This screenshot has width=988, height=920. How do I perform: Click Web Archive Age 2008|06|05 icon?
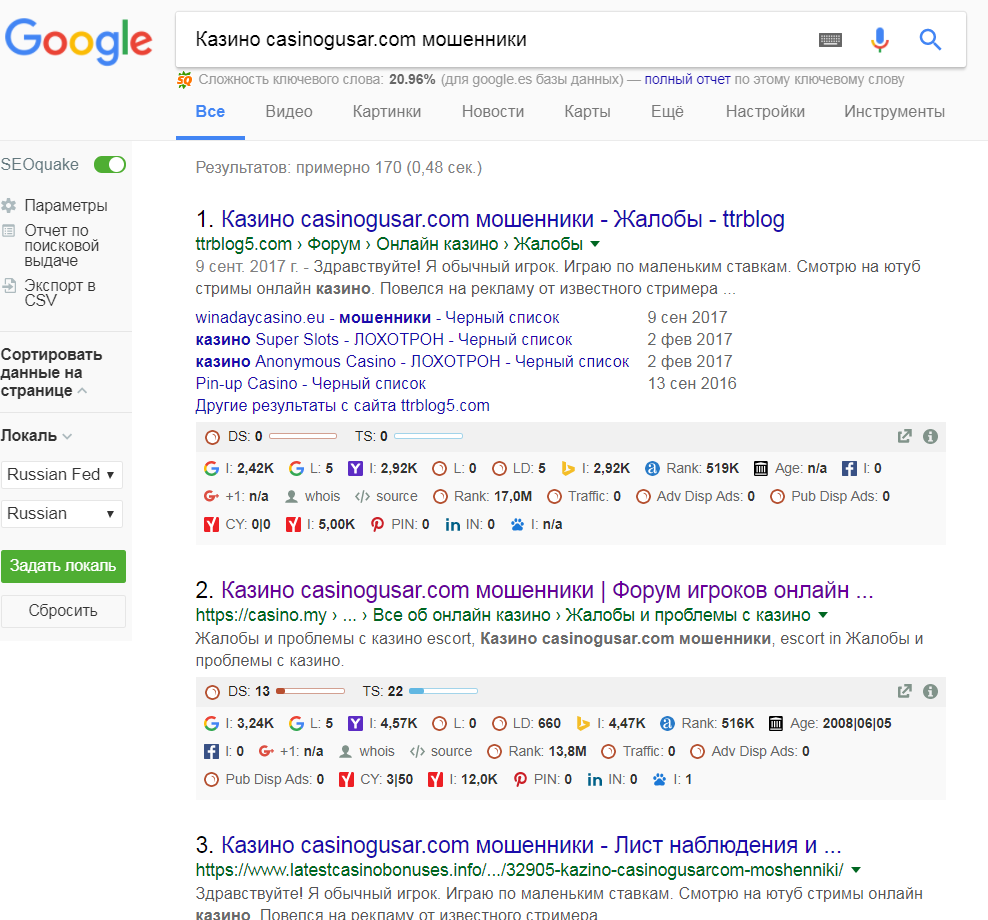tap(776, 723)
